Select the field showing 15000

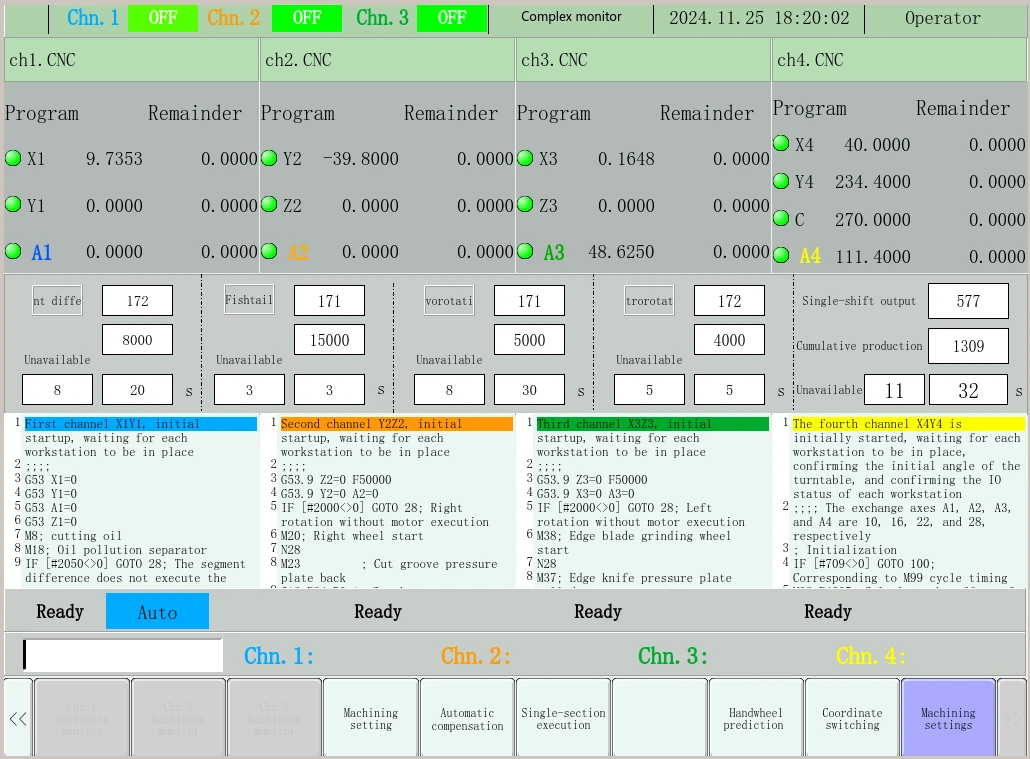pyautogui.click(x=330, y=340)
